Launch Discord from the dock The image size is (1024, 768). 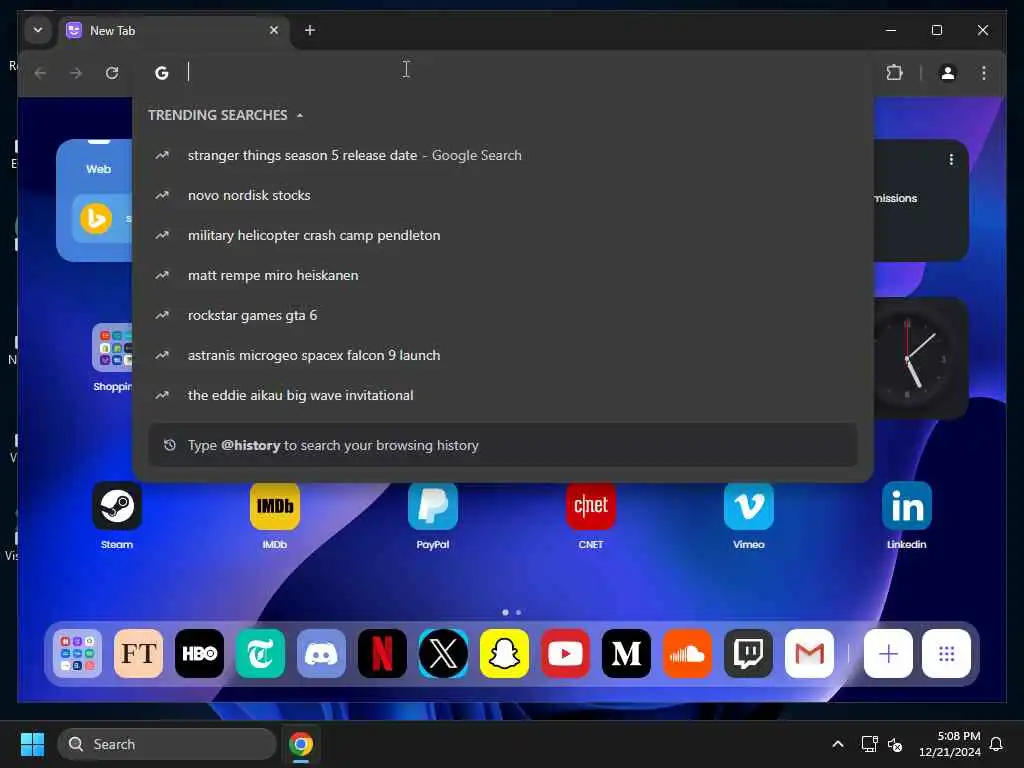click(321, 654)
